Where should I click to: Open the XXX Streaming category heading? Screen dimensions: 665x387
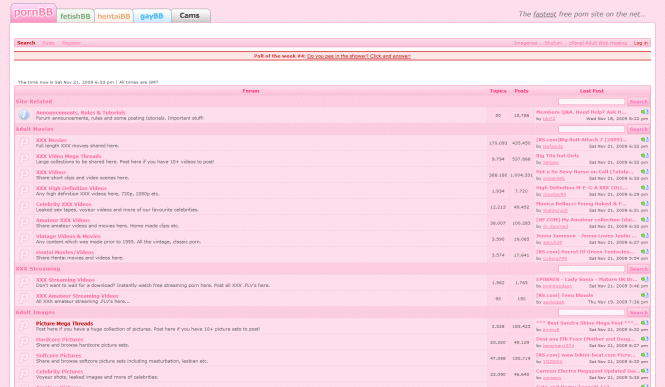point(38,269)
